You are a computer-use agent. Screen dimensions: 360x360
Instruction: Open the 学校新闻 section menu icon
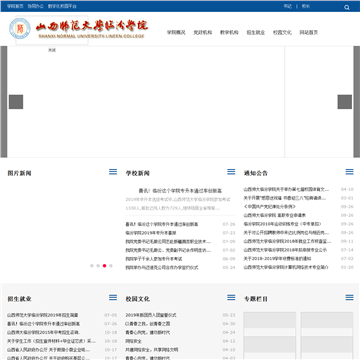(x=231, y=172)
